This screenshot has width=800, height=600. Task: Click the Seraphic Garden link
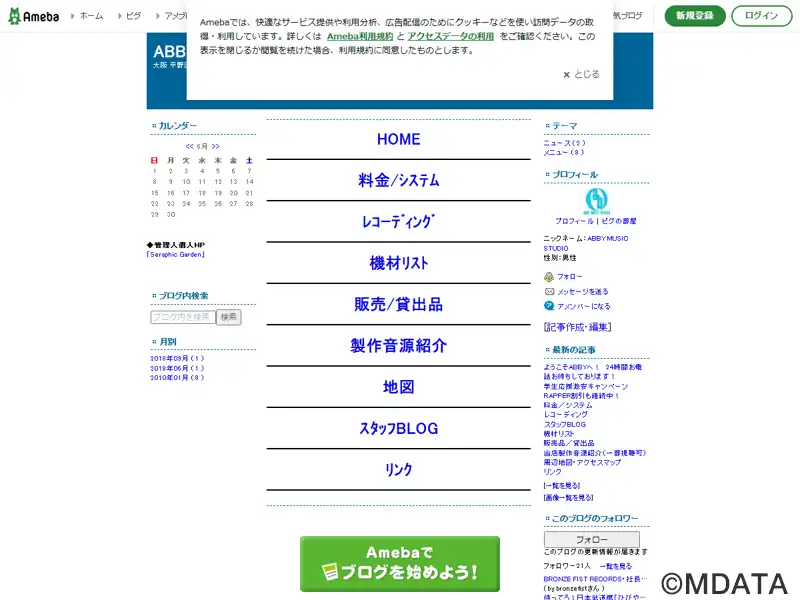176,254
